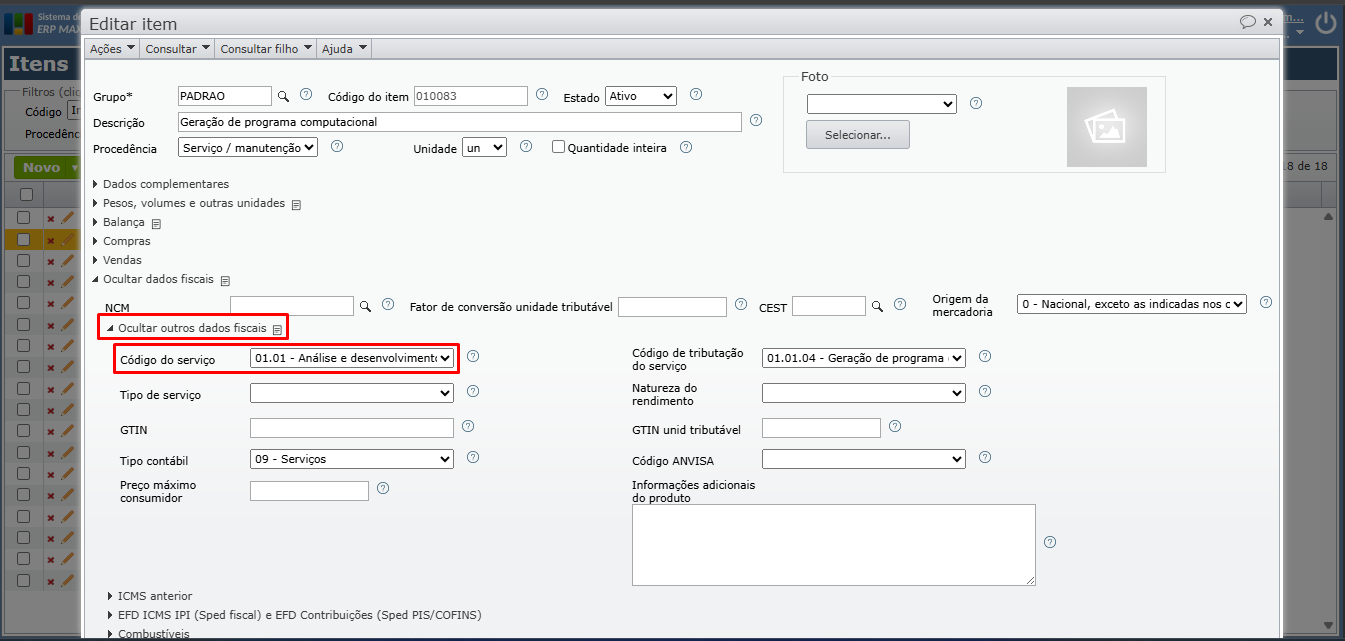The image size is (1345, 641).
Task: Open the Procedência dropdown
Action: pos(248,147)
